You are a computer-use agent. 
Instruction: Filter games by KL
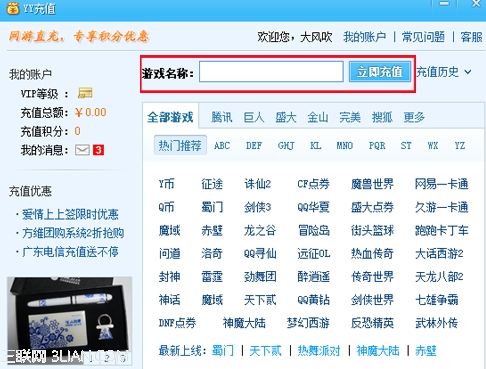pos(315,146)
